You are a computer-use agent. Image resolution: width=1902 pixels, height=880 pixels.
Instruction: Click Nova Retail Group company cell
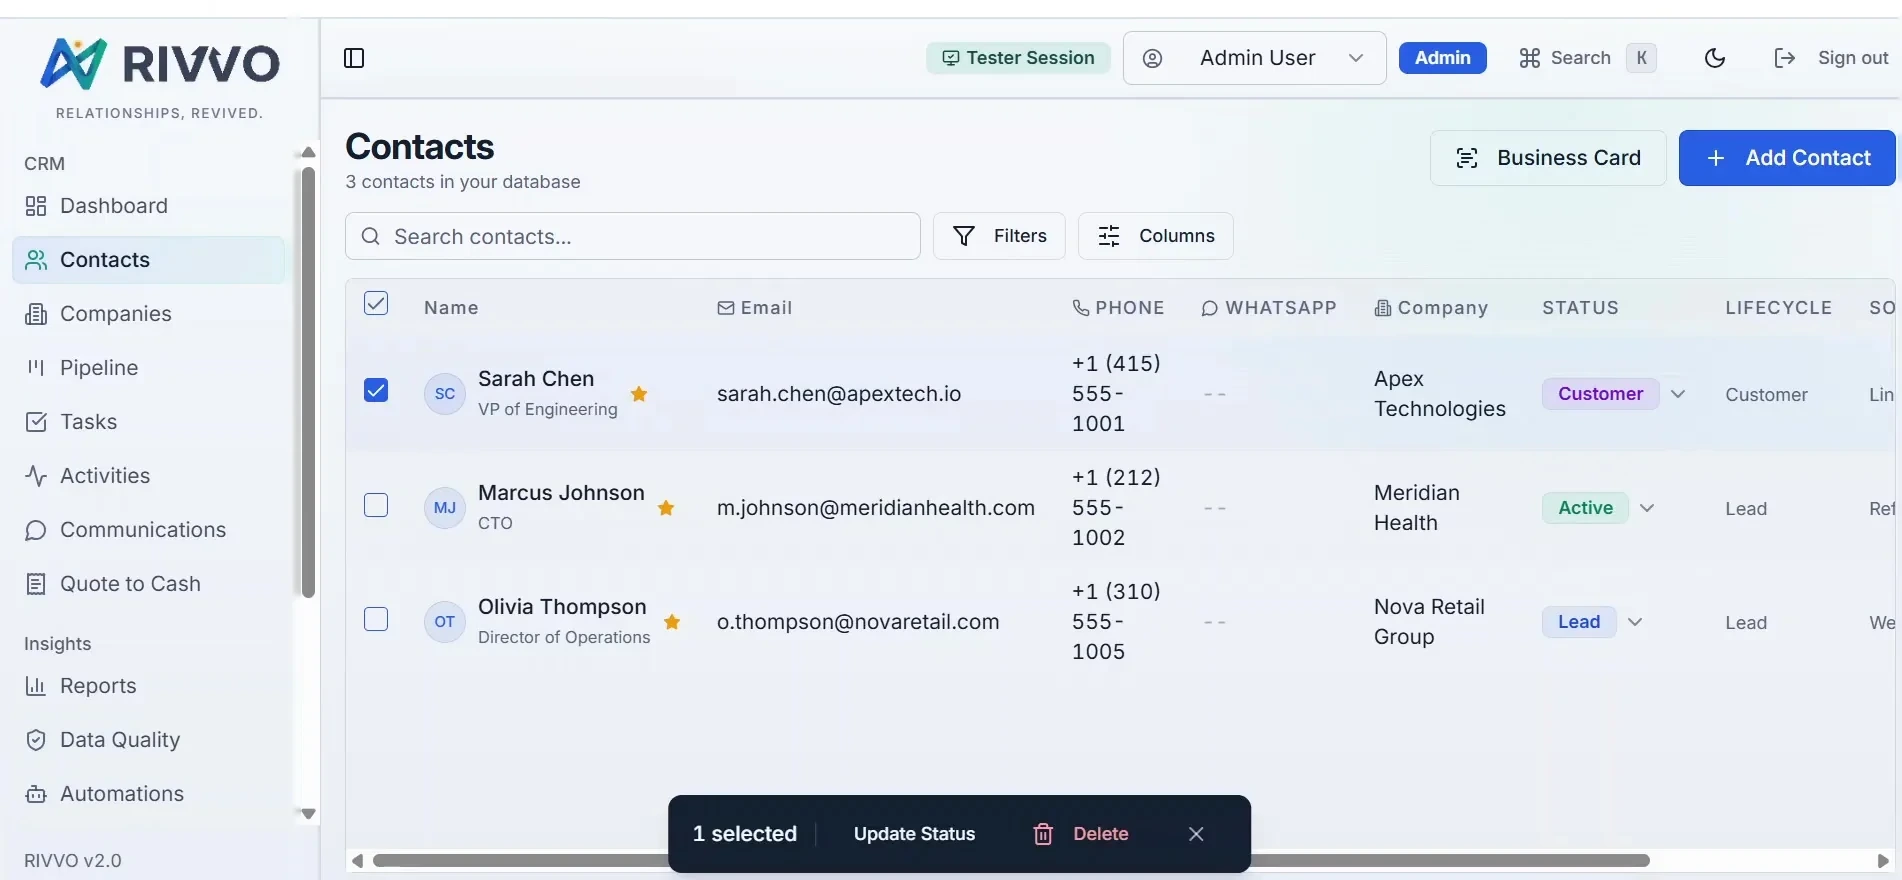(x=1429, y=622)
